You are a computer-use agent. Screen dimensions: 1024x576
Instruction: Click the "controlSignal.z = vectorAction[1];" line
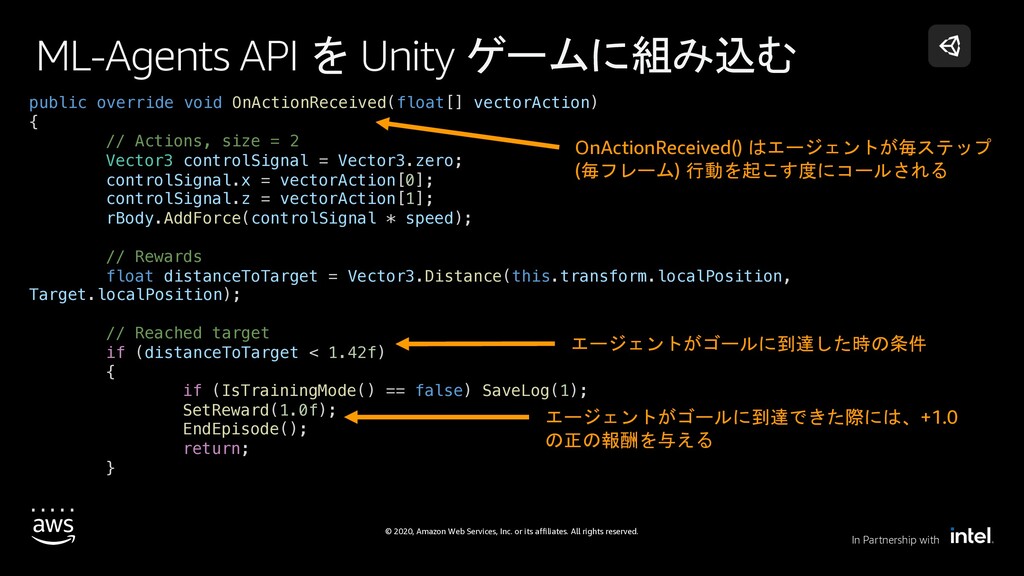[x=270, y=199]
